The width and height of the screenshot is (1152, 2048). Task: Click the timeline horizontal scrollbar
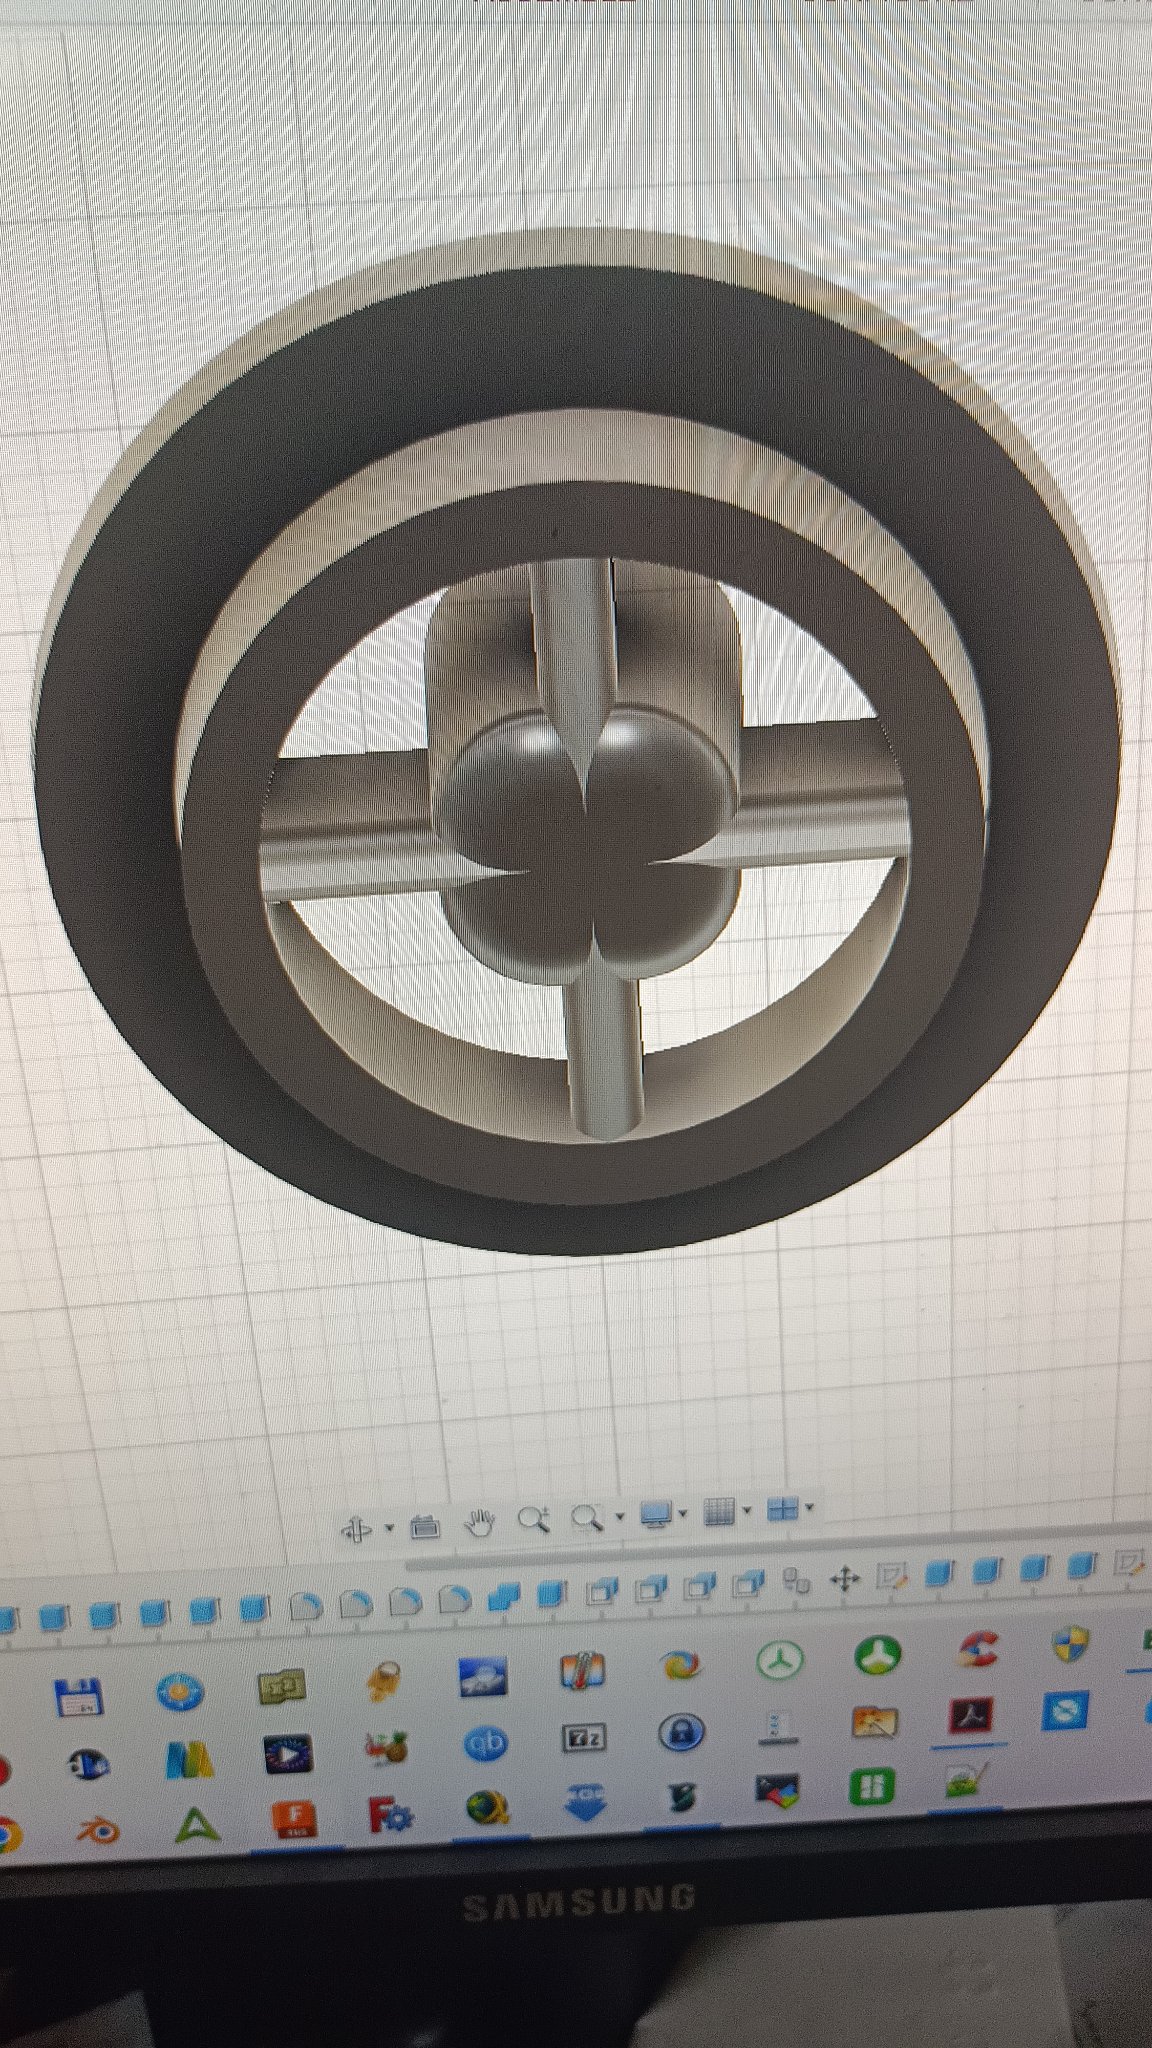tap(778, 1549)
